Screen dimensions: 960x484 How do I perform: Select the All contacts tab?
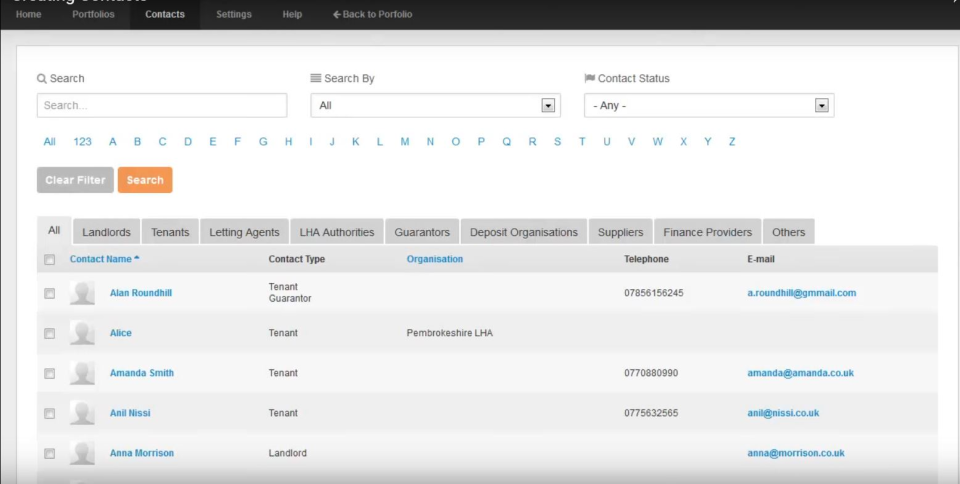click(x=54, y=231)
